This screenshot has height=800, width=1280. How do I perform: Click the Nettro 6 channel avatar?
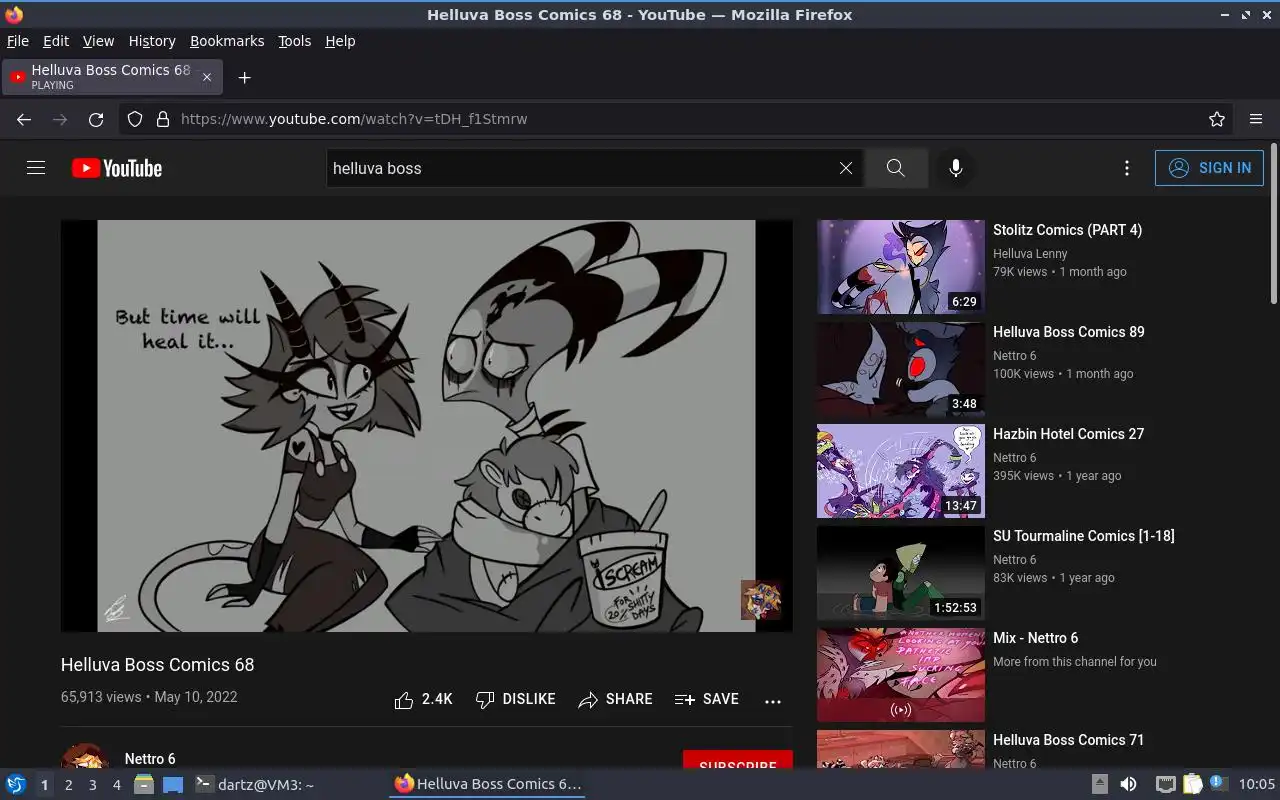tap(85, 757)
